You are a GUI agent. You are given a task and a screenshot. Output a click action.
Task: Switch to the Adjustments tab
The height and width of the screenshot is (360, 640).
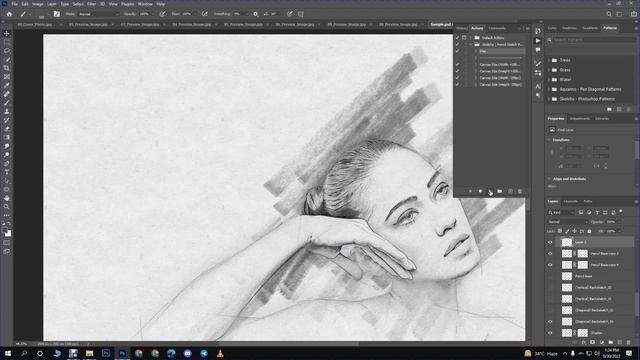(580, 119)
